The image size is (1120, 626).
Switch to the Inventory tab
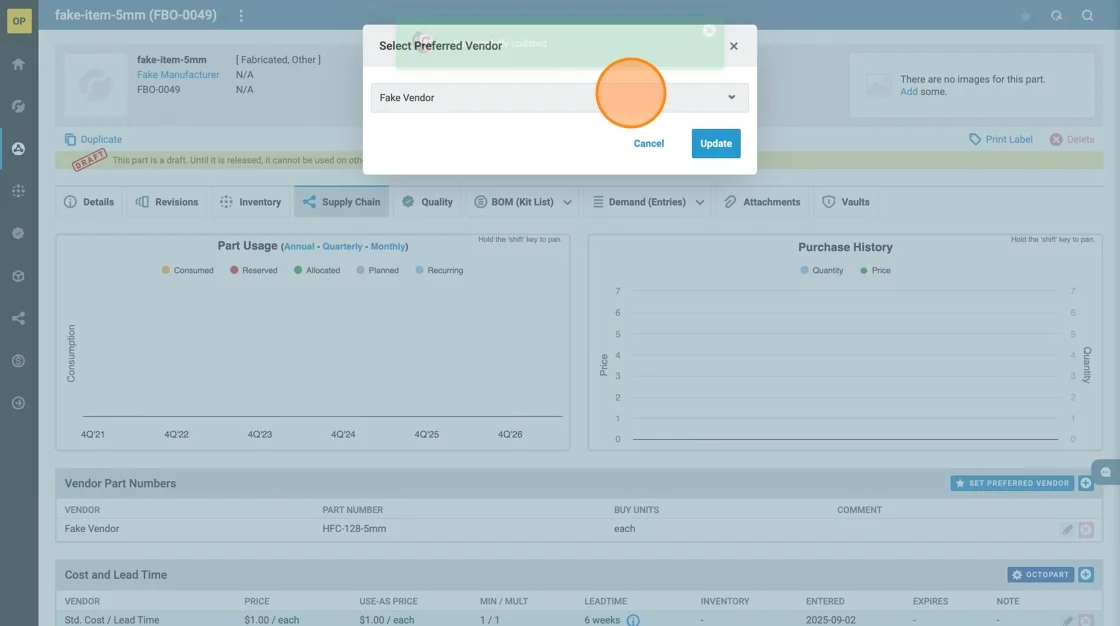click(250, 202)
